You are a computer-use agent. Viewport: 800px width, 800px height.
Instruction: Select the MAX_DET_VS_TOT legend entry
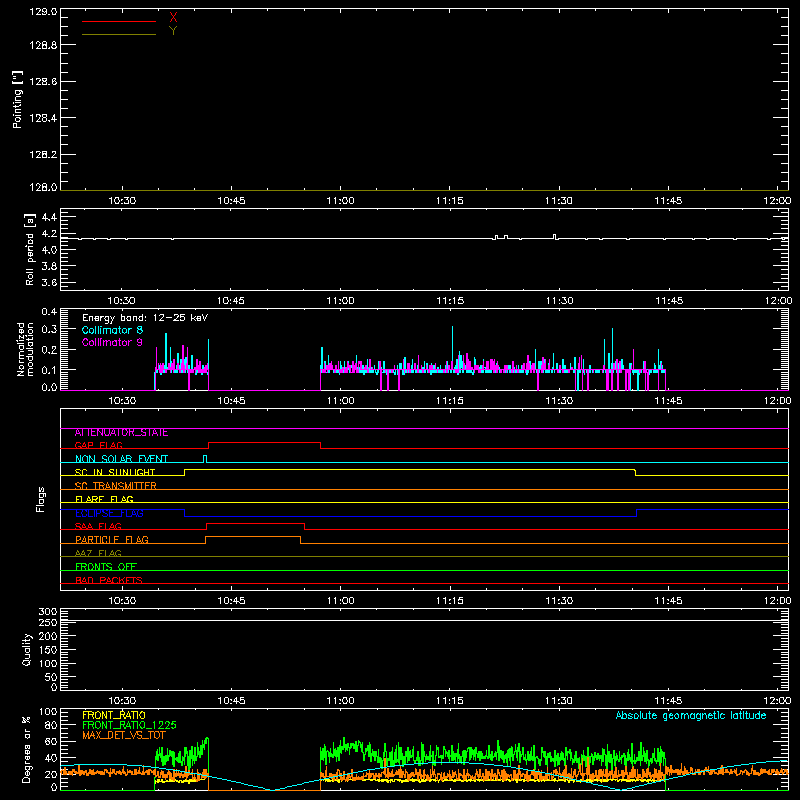point(123,735)
